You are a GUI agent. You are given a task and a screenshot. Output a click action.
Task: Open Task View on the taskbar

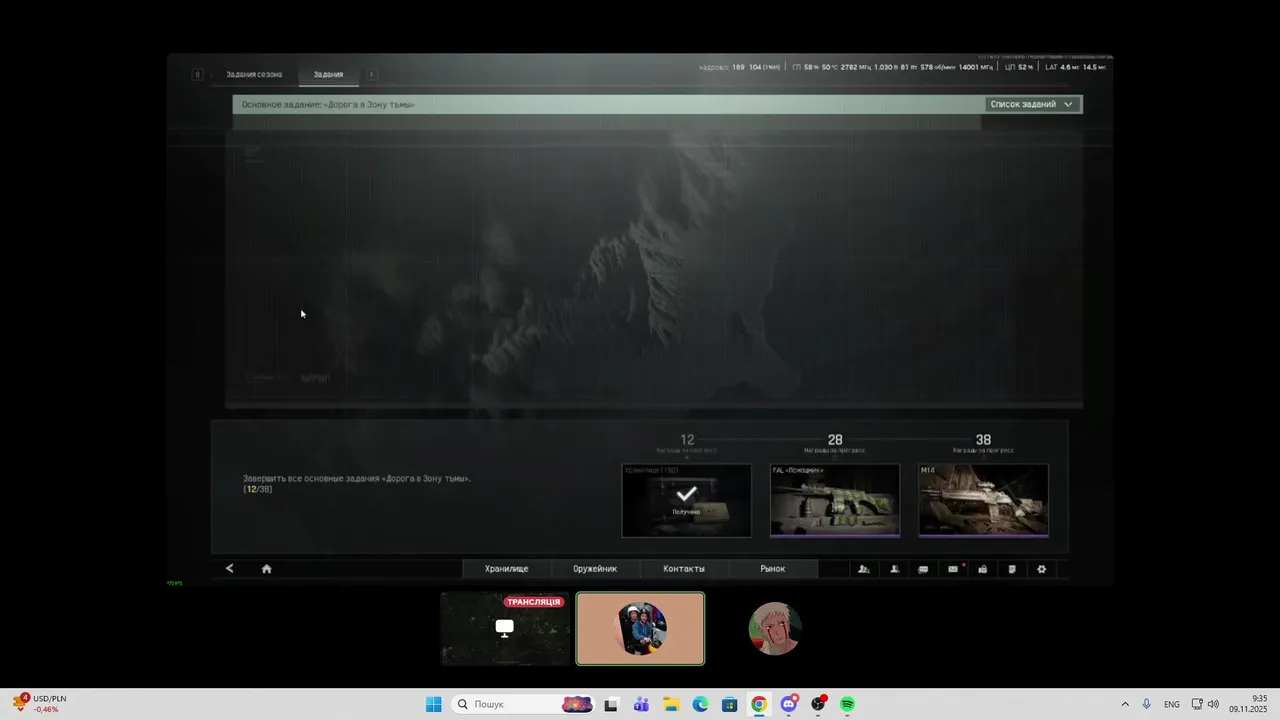(x=611, y=704)
